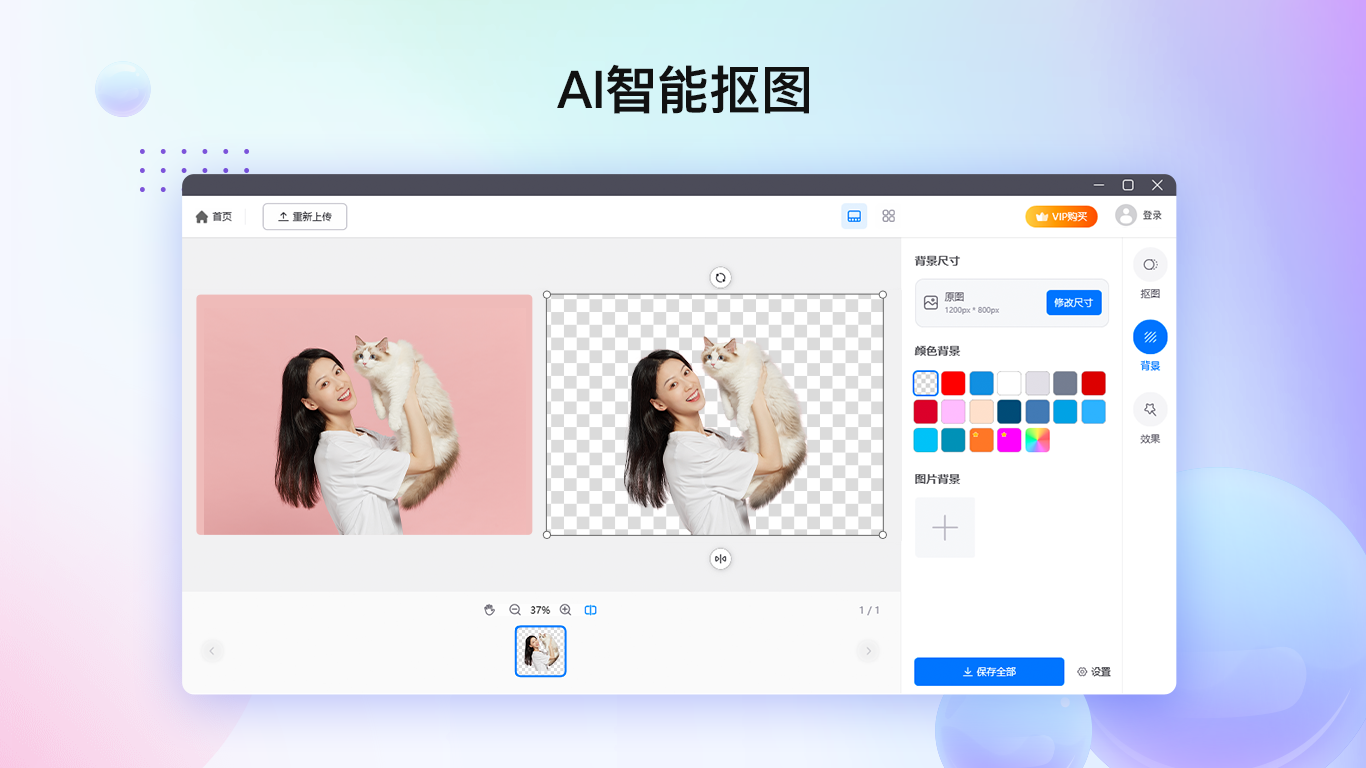The image size is (1366, 768).
Task: Pick the bright cyan swatch starting row three
Action: pyautogui.click(x=926, y=440)
